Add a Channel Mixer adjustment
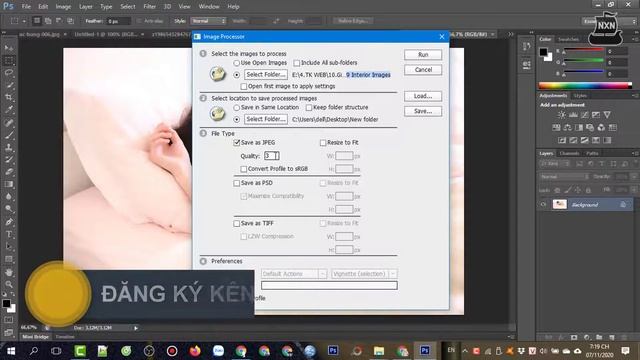 [601, 127]
